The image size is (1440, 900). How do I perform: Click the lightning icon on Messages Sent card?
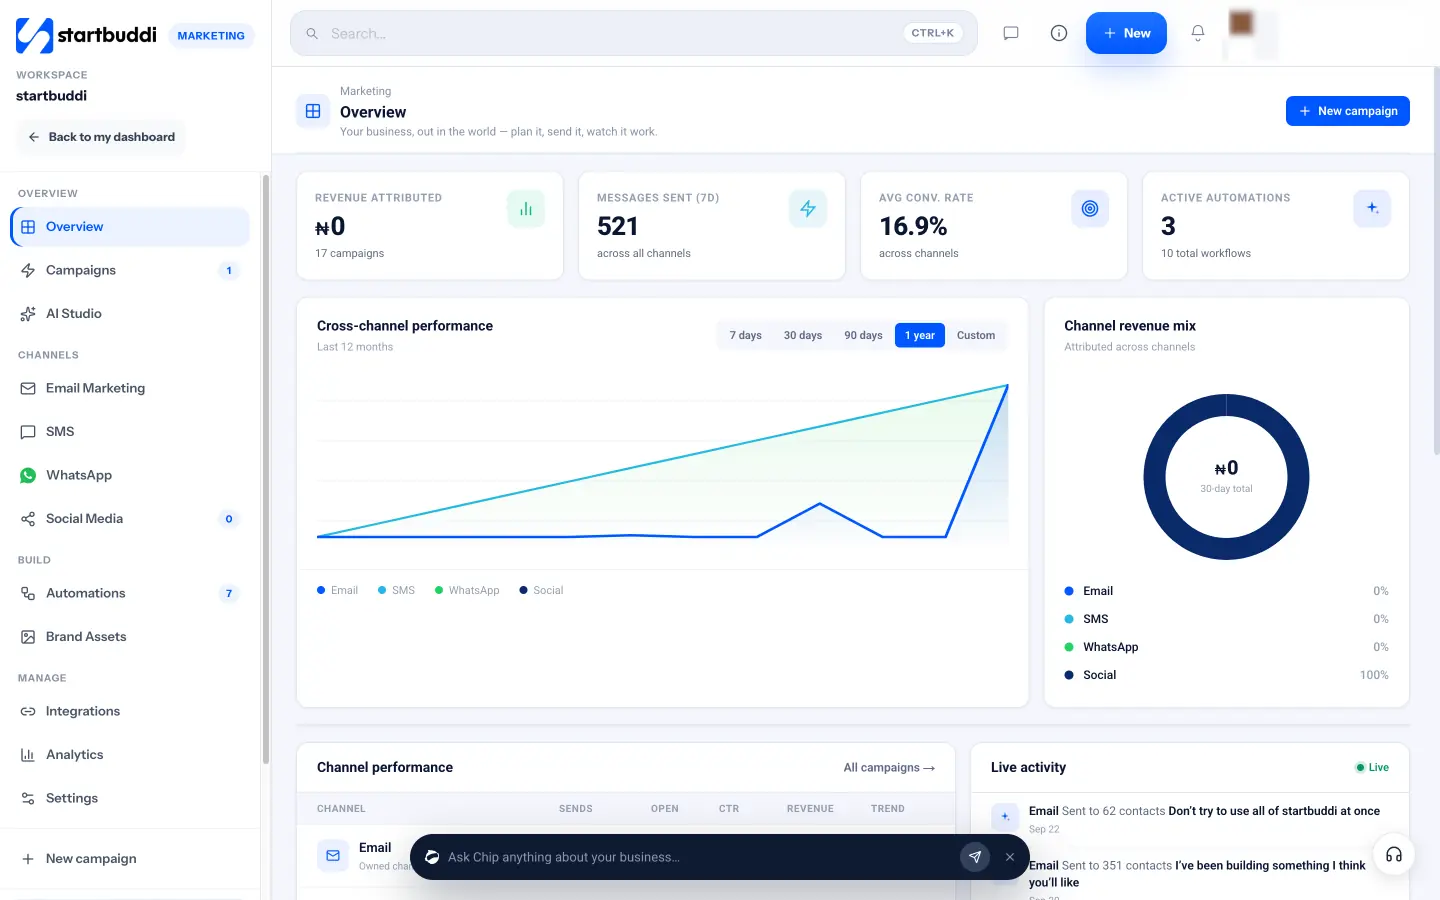point(808,209)
